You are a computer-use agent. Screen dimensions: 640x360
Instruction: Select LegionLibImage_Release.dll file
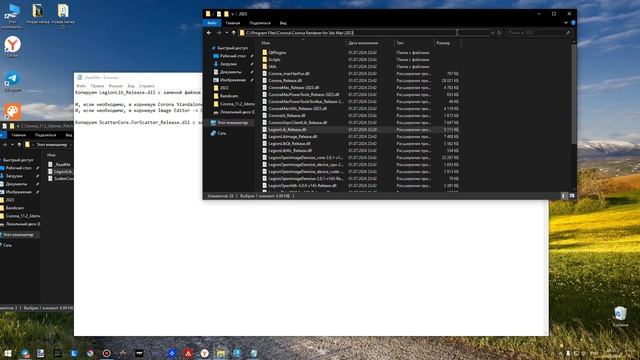tap(293, 136)
